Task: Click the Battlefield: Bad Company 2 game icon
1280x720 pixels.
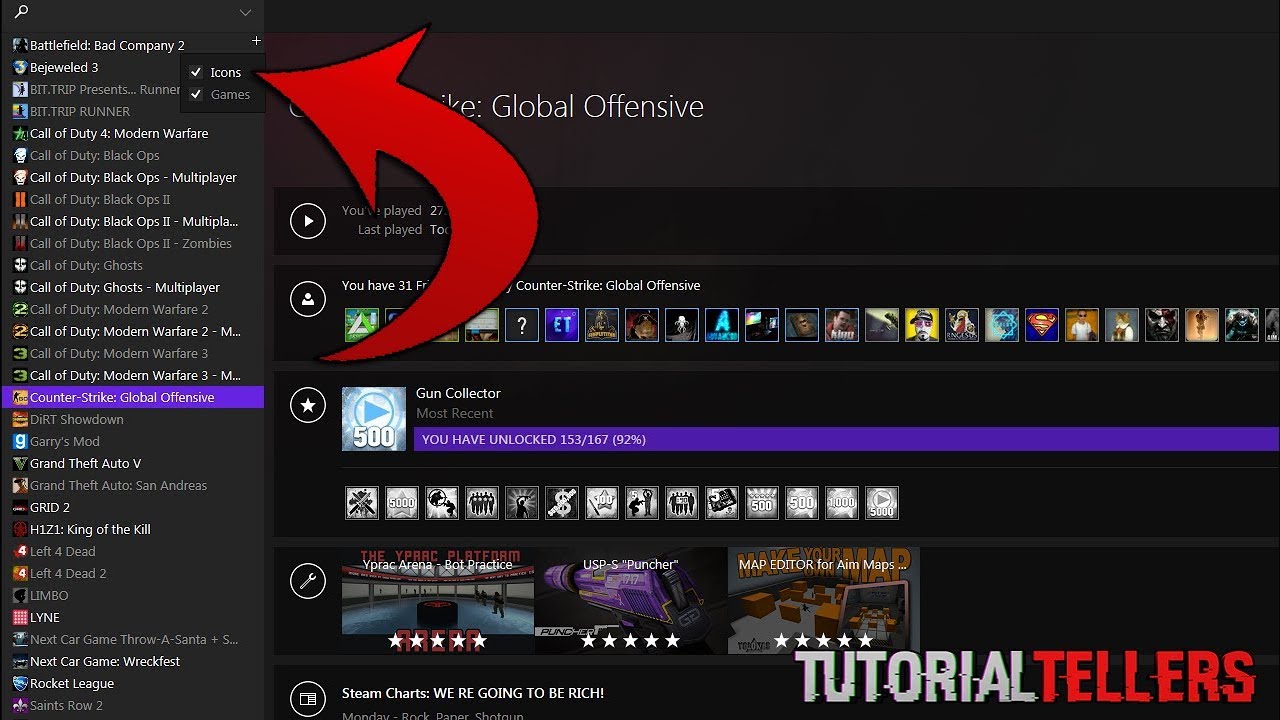Action: coord(20,45)
